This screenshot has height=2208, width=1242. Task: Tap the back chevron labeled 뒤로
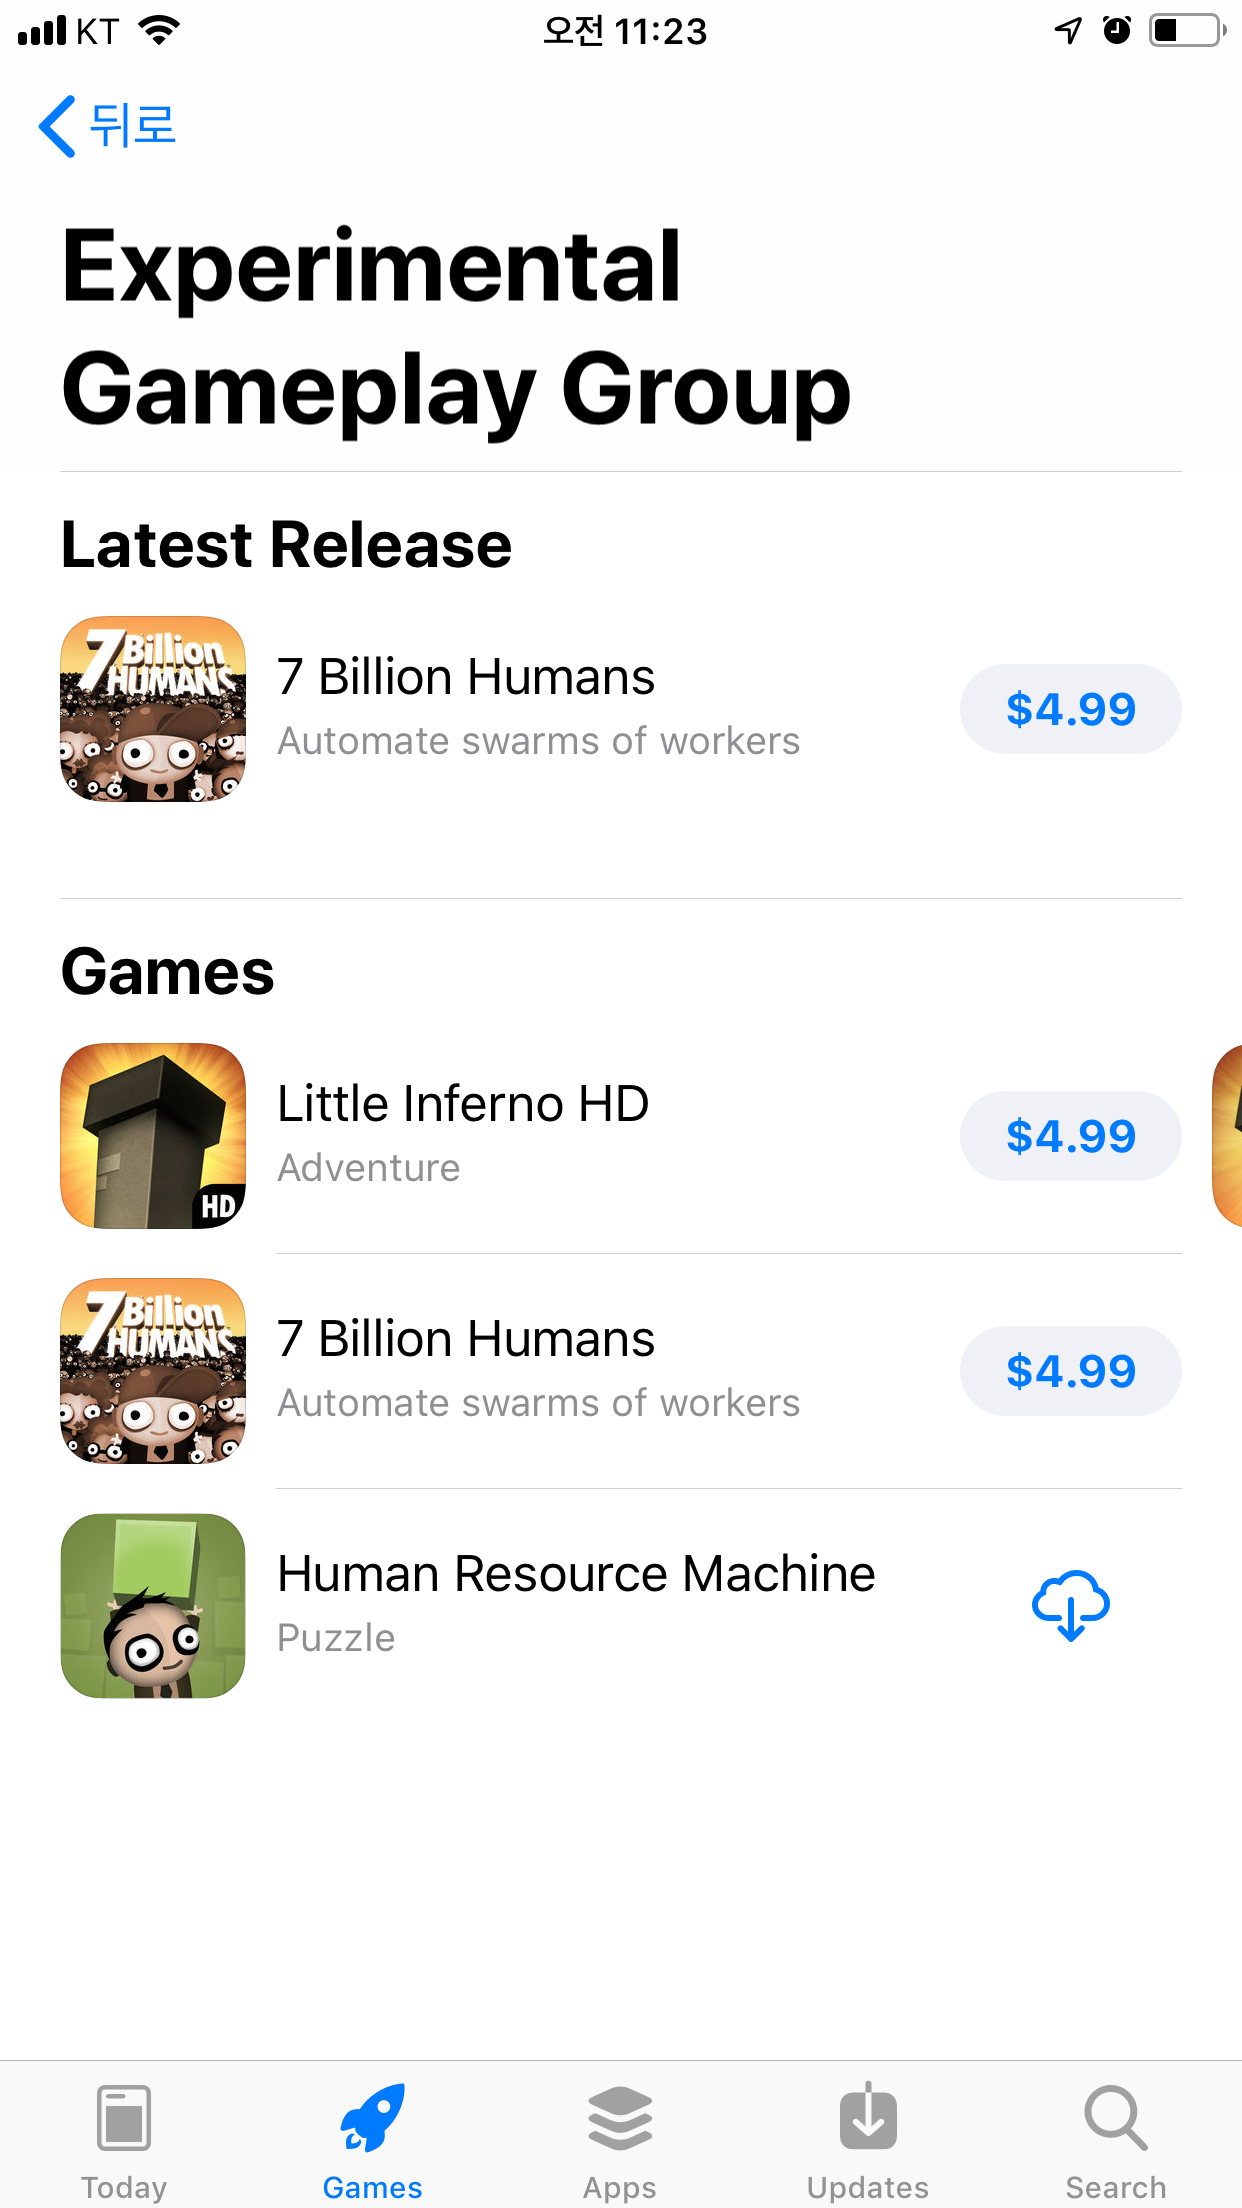point(106,126)
